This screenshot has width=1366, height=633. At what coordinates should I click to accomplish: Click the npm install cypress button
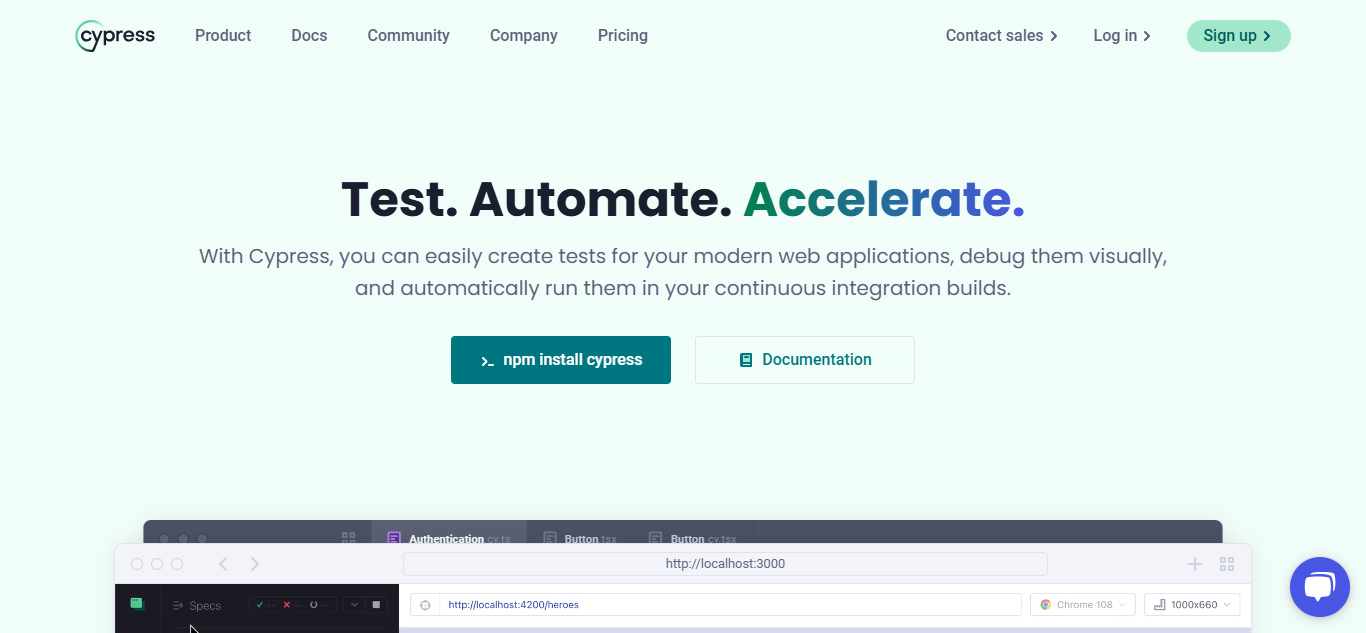click(x=561, y=360)
